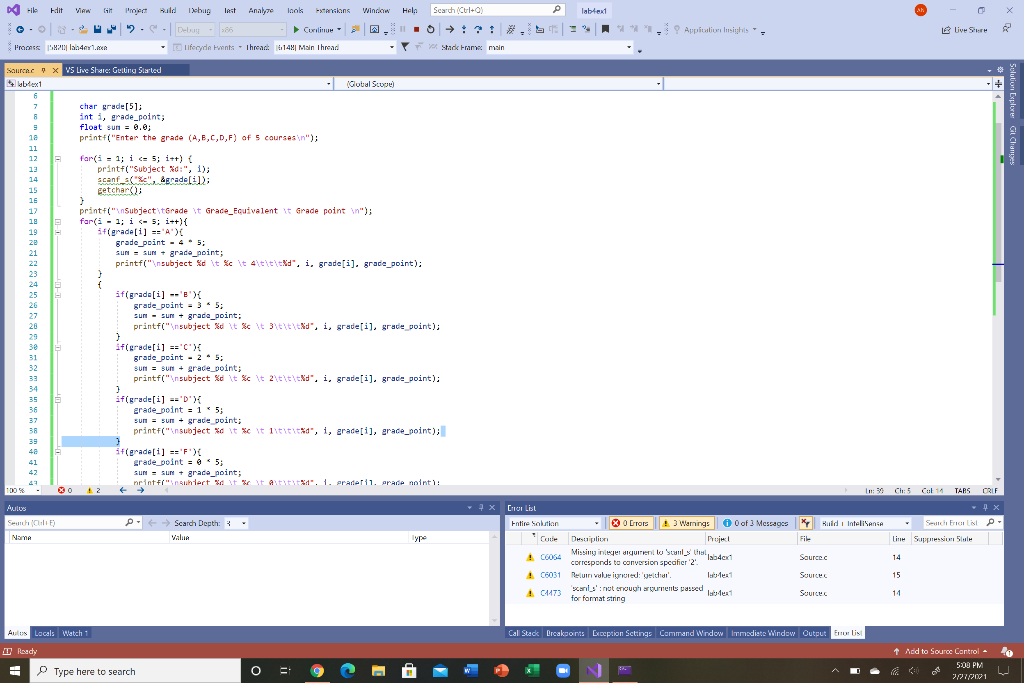
Task: Click the Undo arrow on the toolbar
Action: (130, 30)
